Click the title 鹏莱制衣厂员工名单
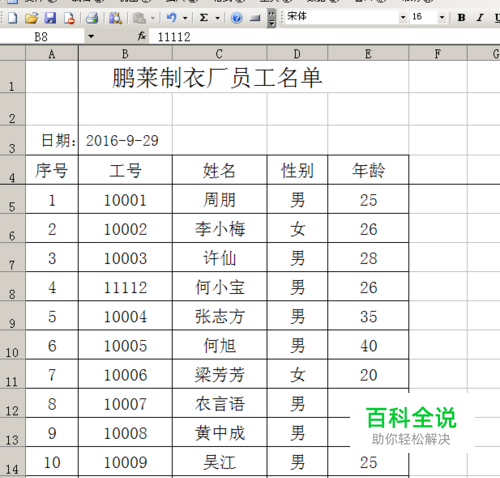Screen dimensions: 500x478 [x=217, y=78]
